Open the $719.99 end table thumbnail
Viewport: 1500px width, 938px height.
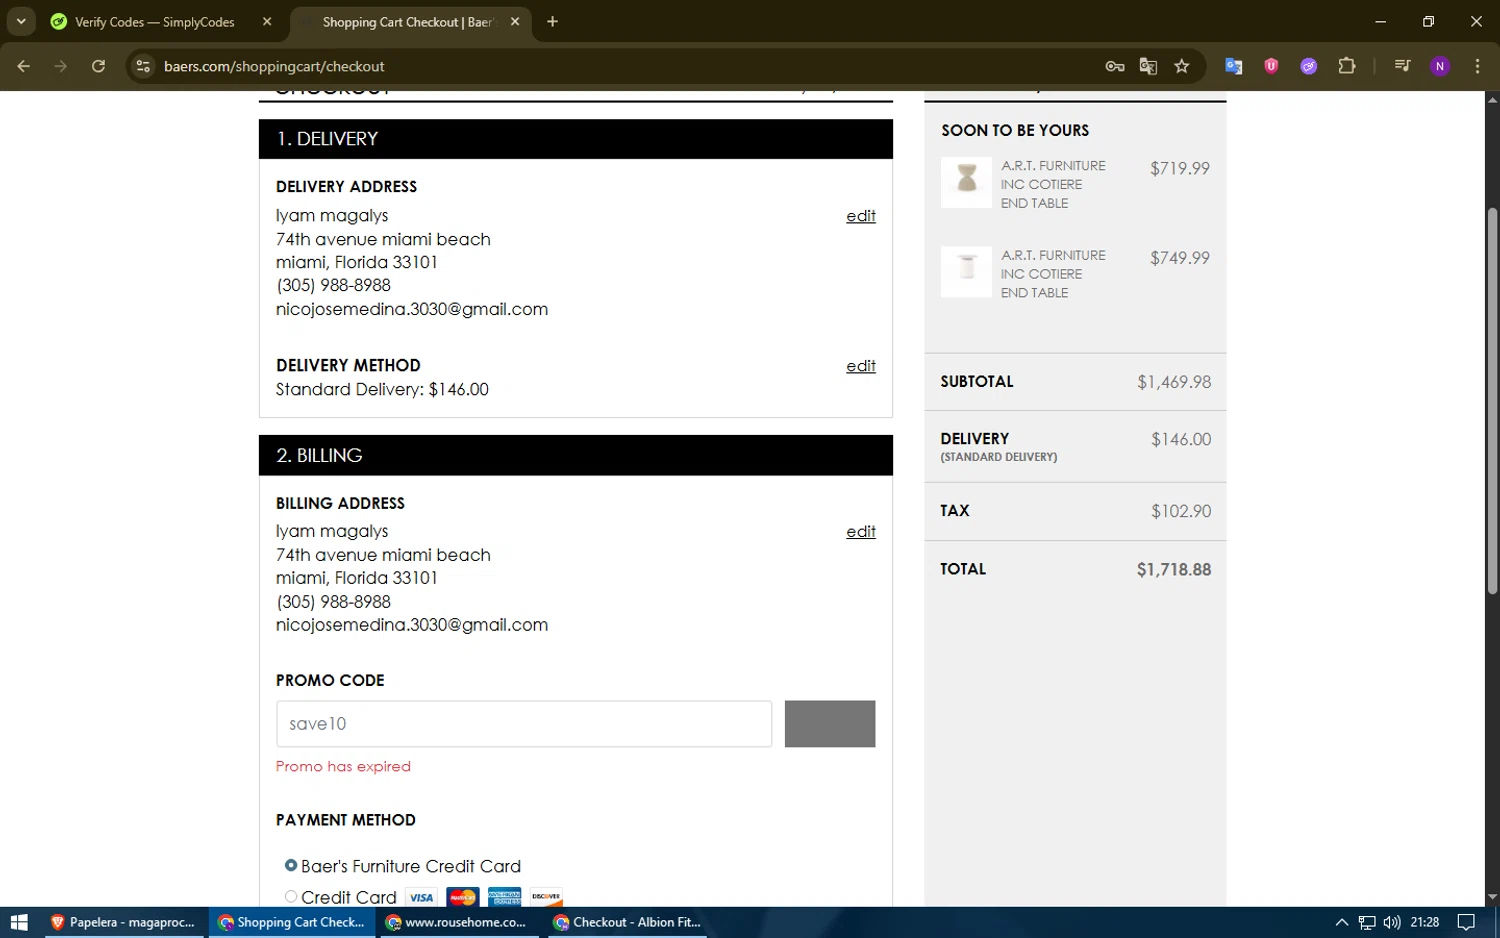click(x=966, y=182)
